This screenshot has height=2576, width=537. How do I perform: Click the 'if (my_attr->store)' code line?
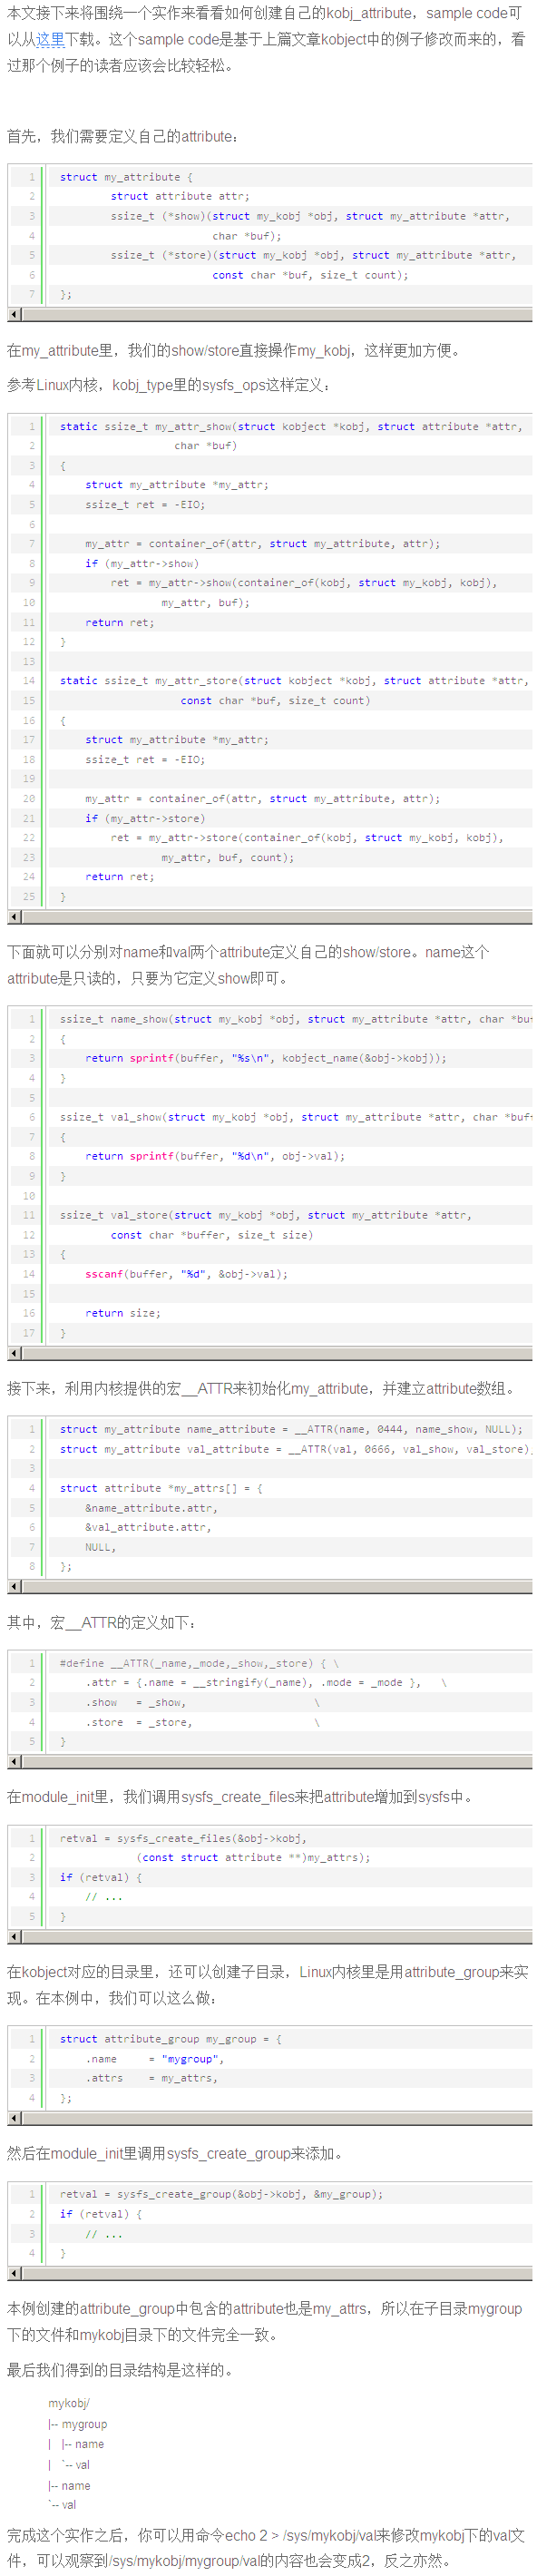coord(143,818)
